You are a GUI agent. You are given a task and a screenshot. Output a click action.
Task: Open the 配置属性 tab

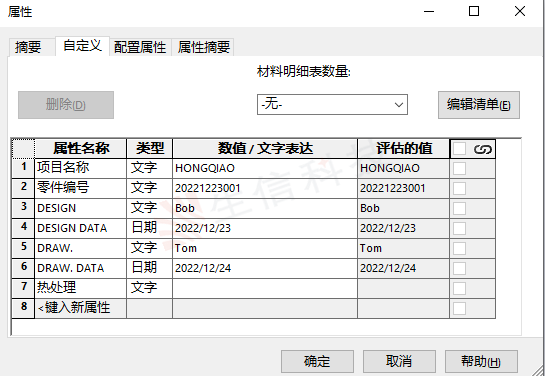pyautogui.click(x=140, y=47)
